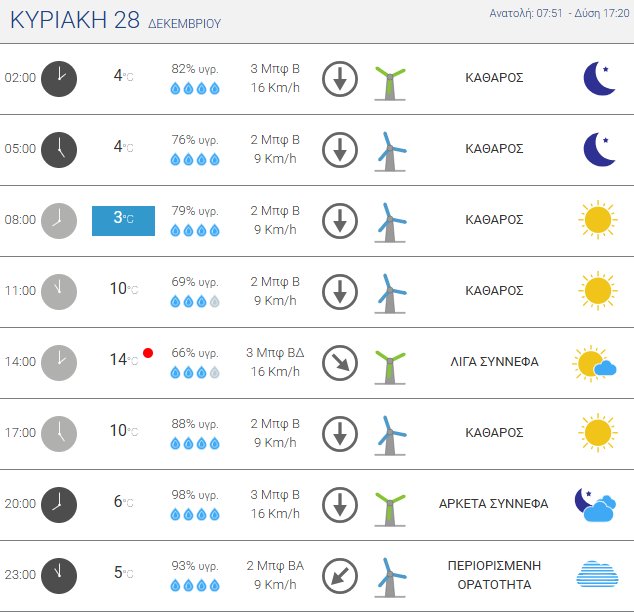Click the humidity droplets at 11:00
The image size is (634, 612).
click(195, 301)
